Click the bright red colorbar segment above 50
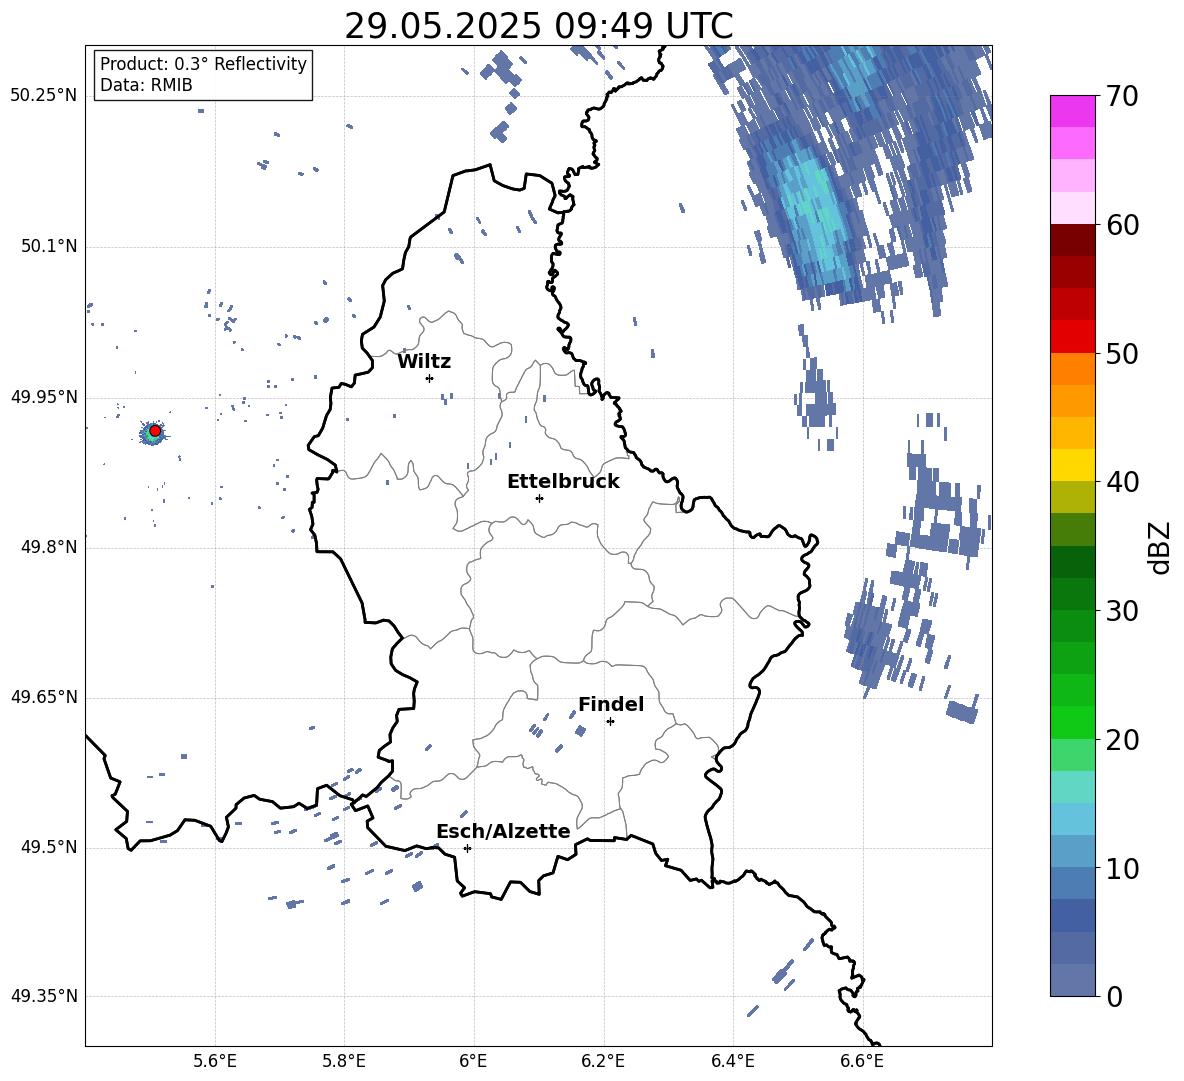The width and height of the screenshot is (1184, 1081). tap(1072, 337)
